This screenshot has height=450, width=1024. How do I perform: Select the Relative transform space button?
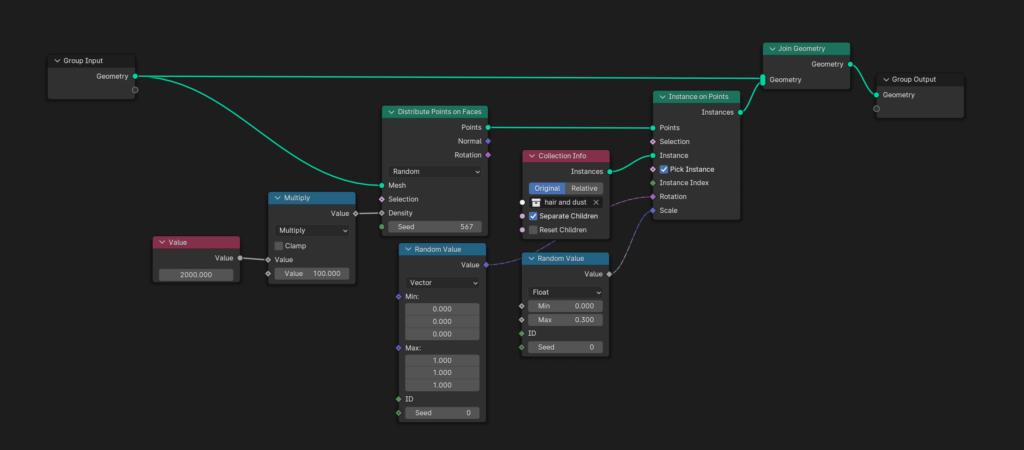pos(584,188)
